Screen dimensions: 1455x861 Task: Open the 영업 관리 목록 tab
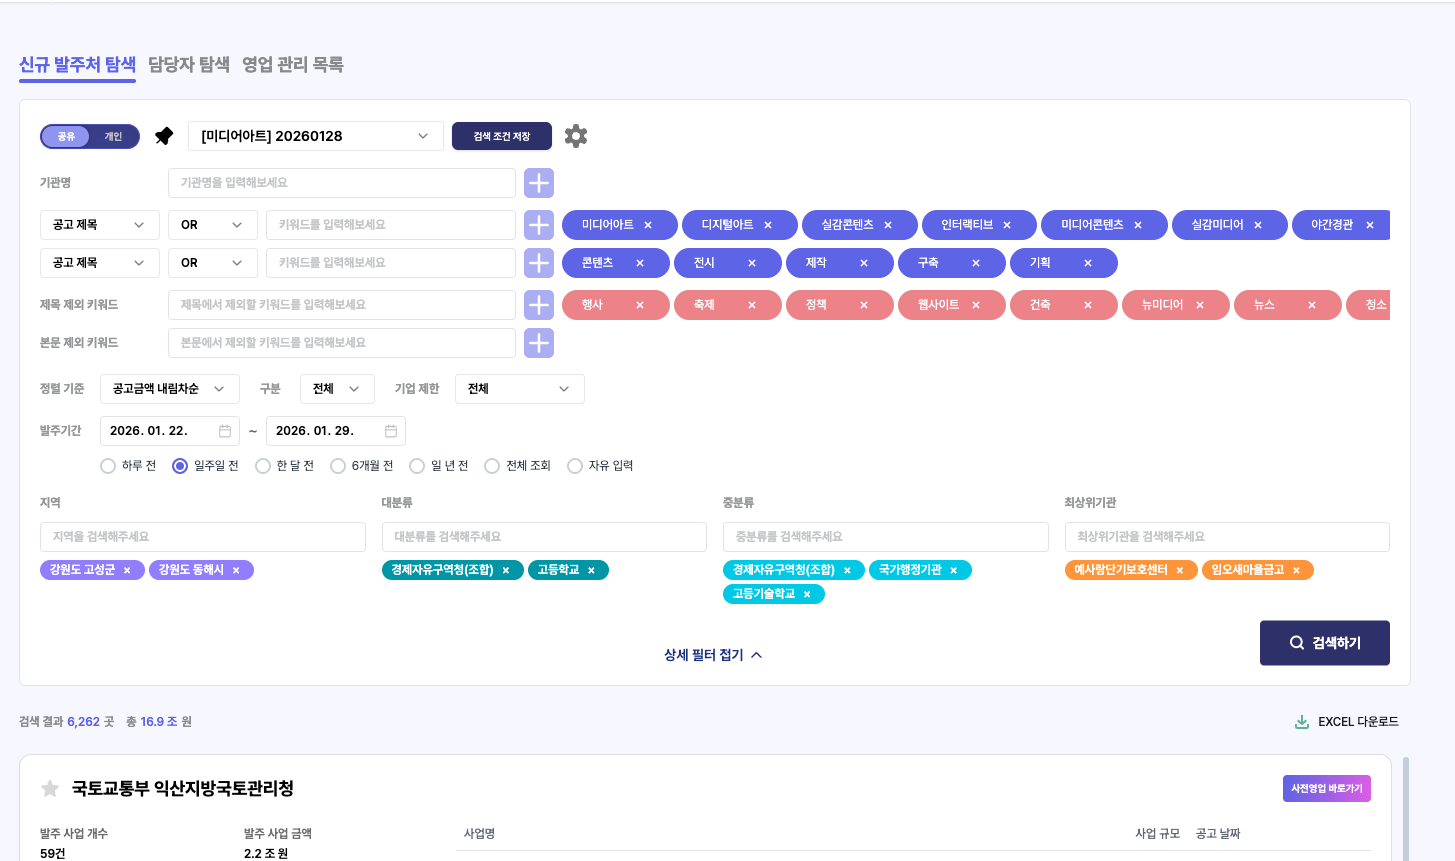click(291, 64)
